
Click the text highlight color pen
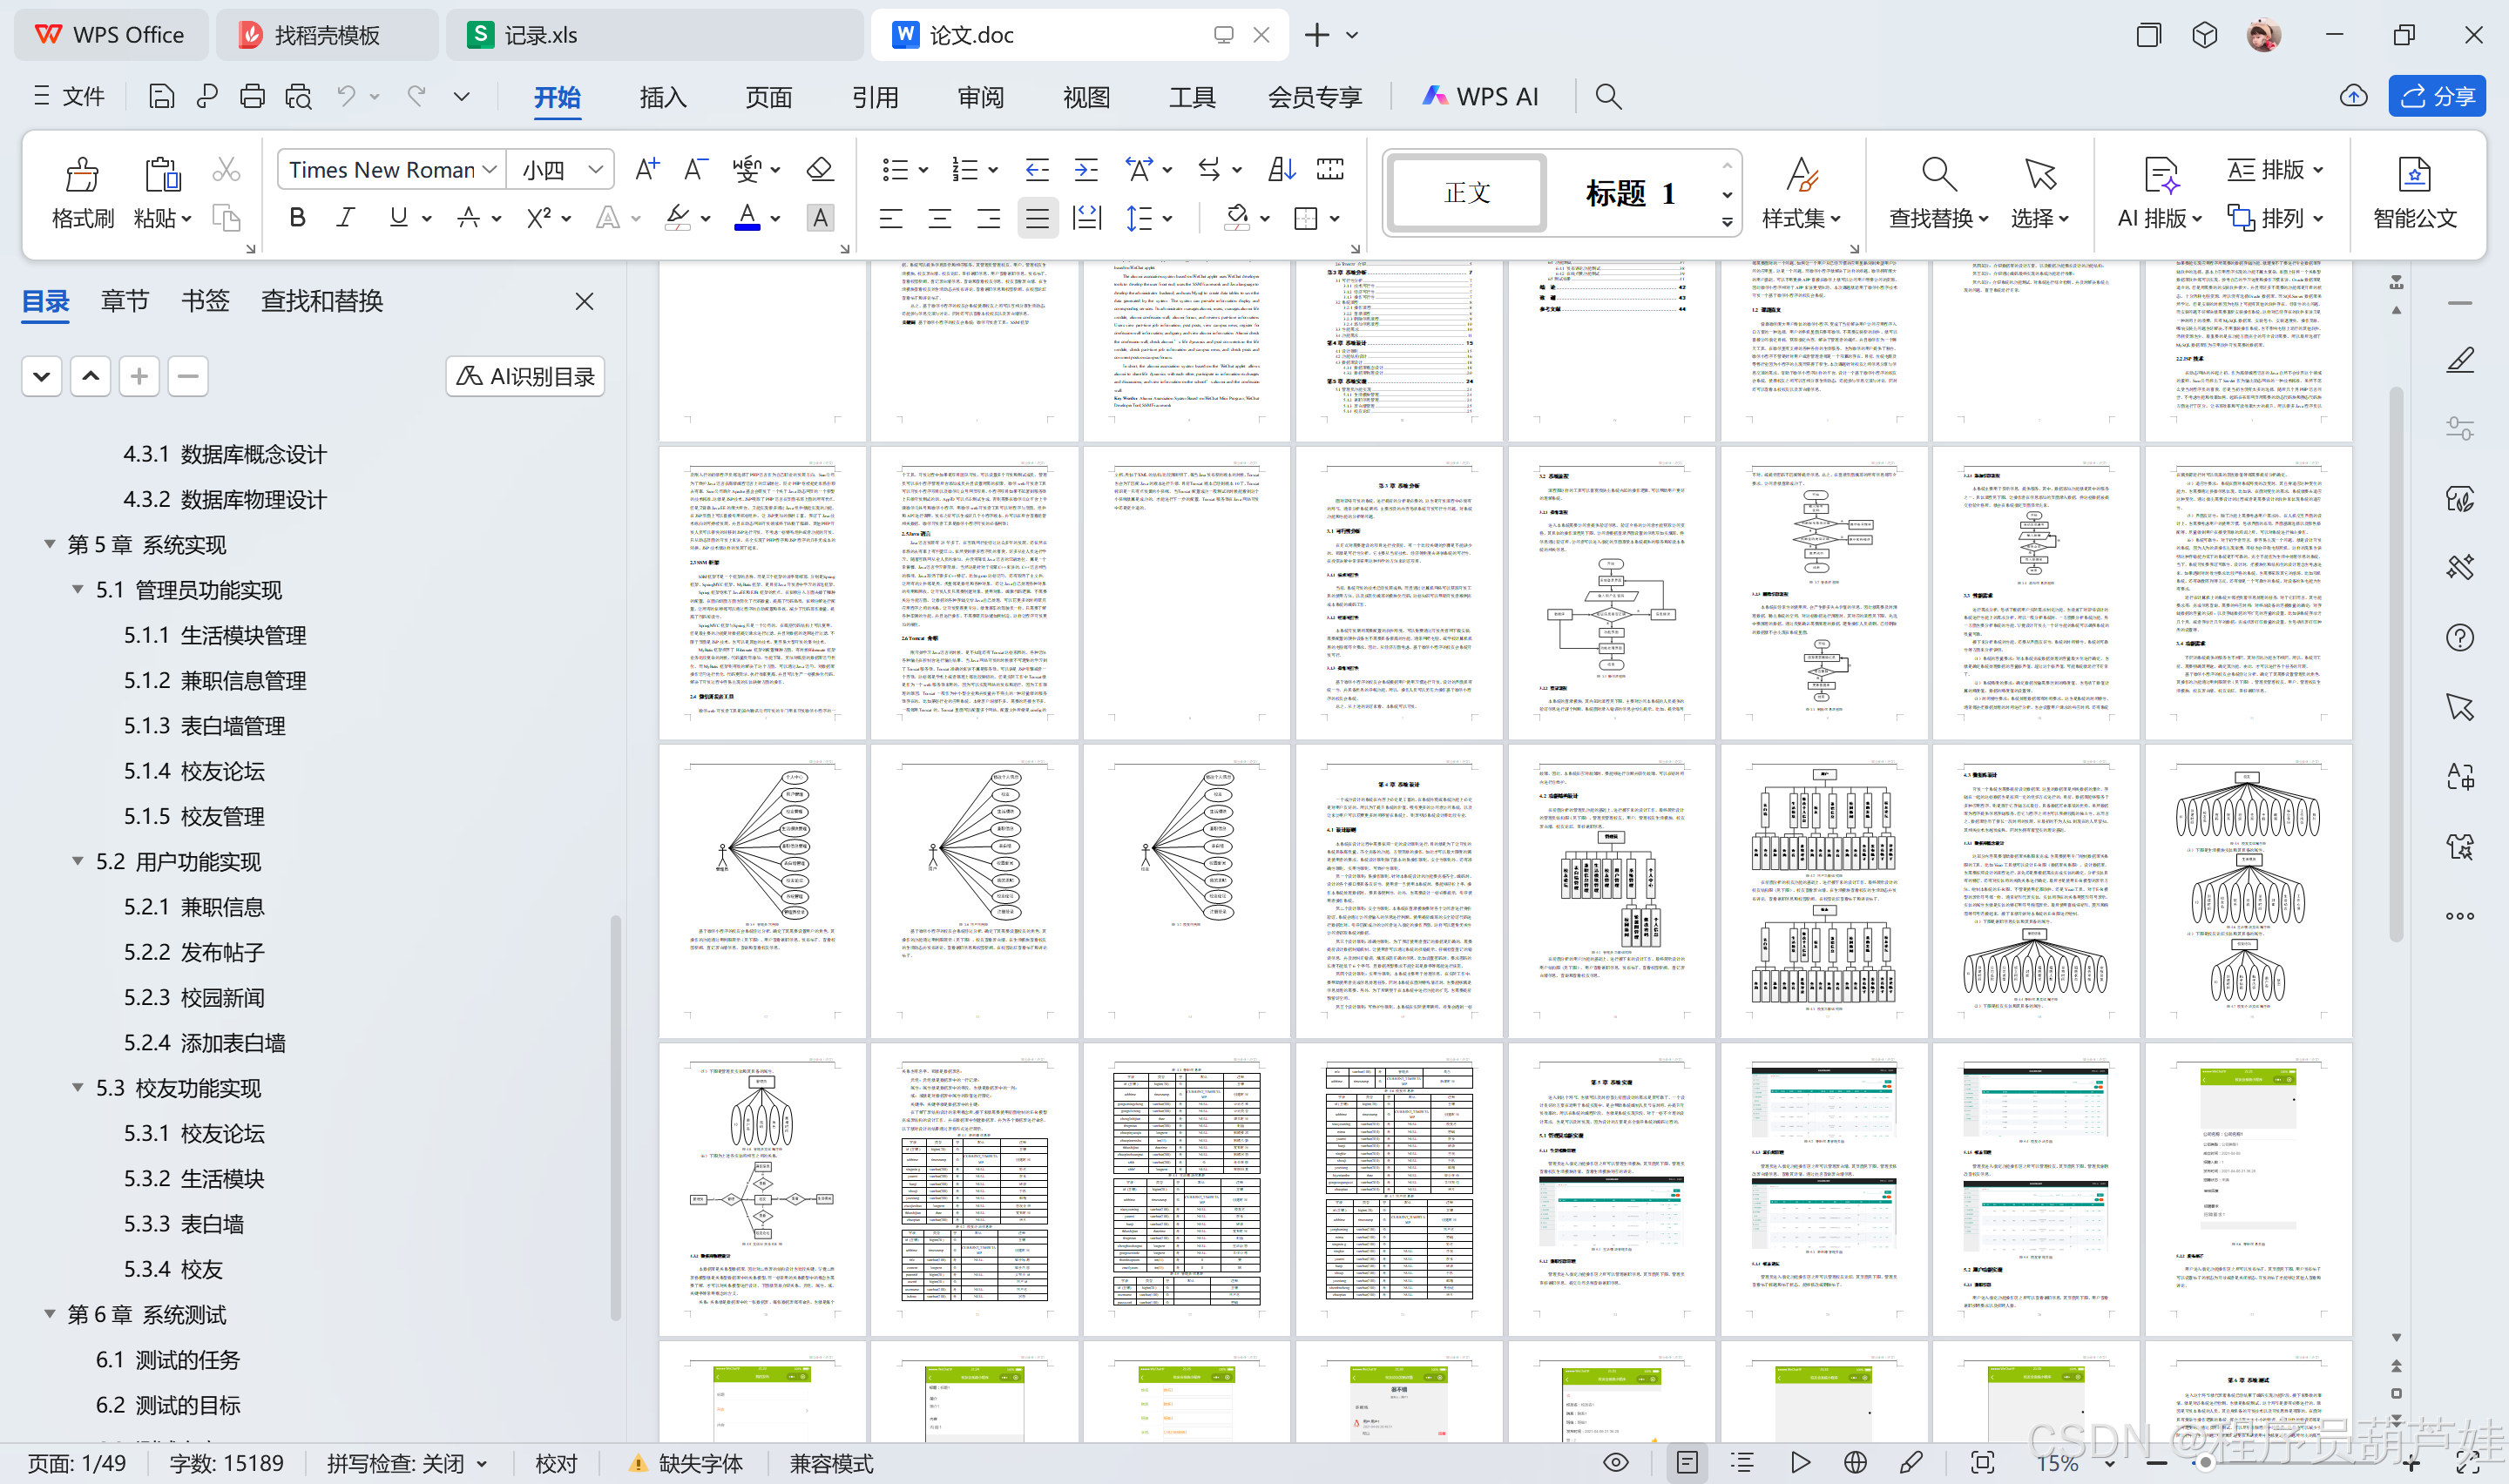[678, 218]
